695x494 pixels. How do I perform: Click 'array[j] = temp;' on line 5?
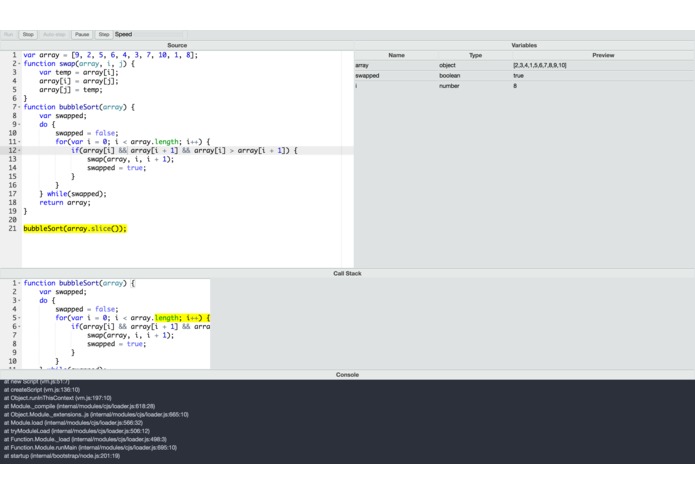71,90
